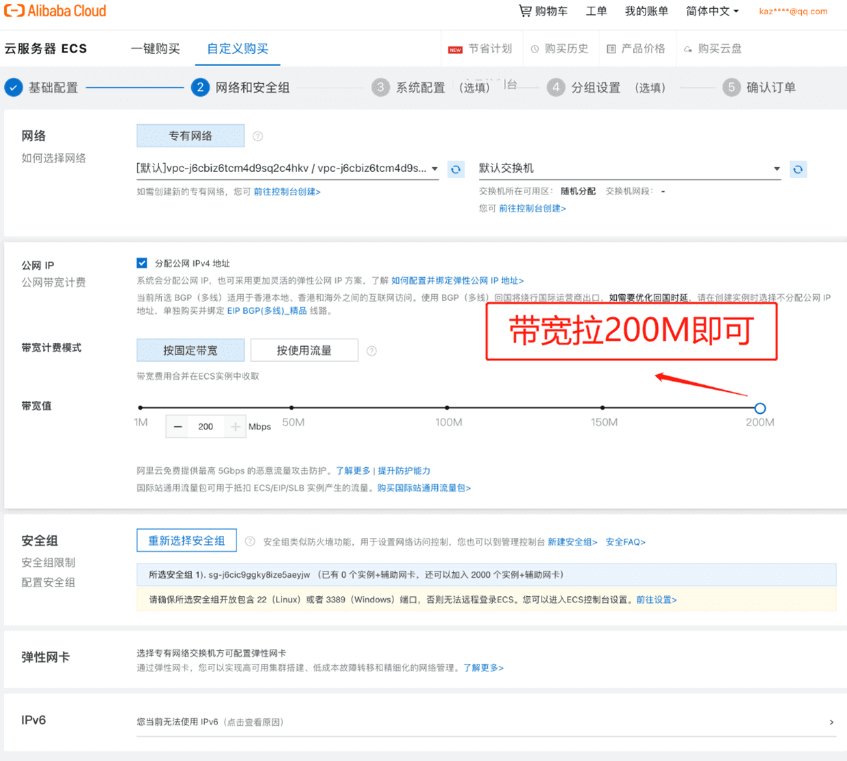Image resolution: width=847 pixels, height=761 pixels.
Task: Click step 5 确认订单 circle
Action: coord(731,87)
